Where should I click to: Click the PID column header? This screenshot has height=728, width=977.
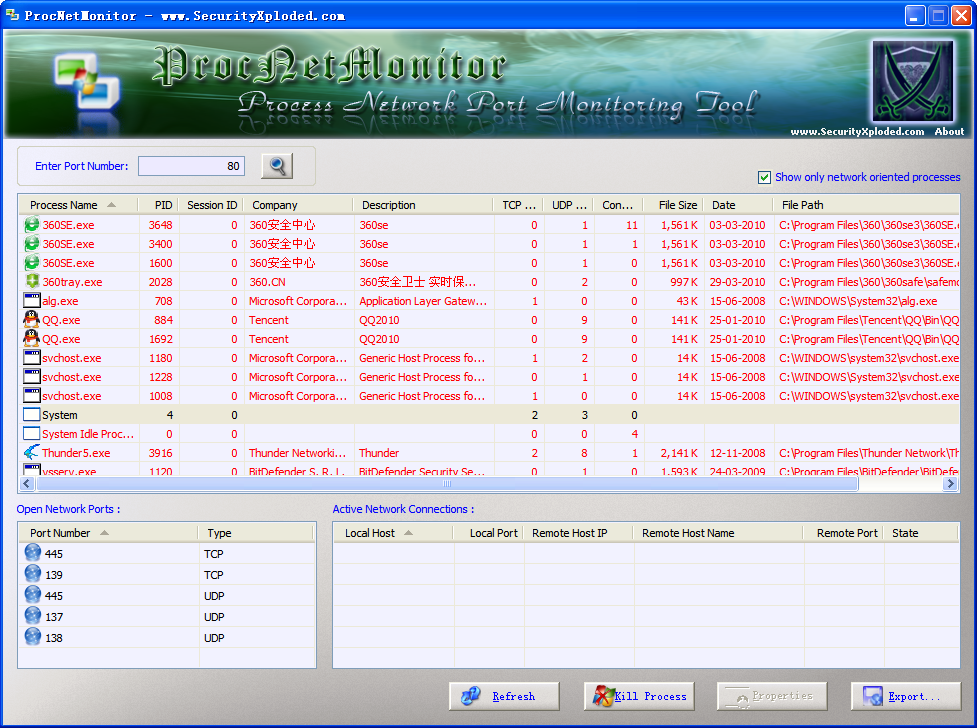163,205
